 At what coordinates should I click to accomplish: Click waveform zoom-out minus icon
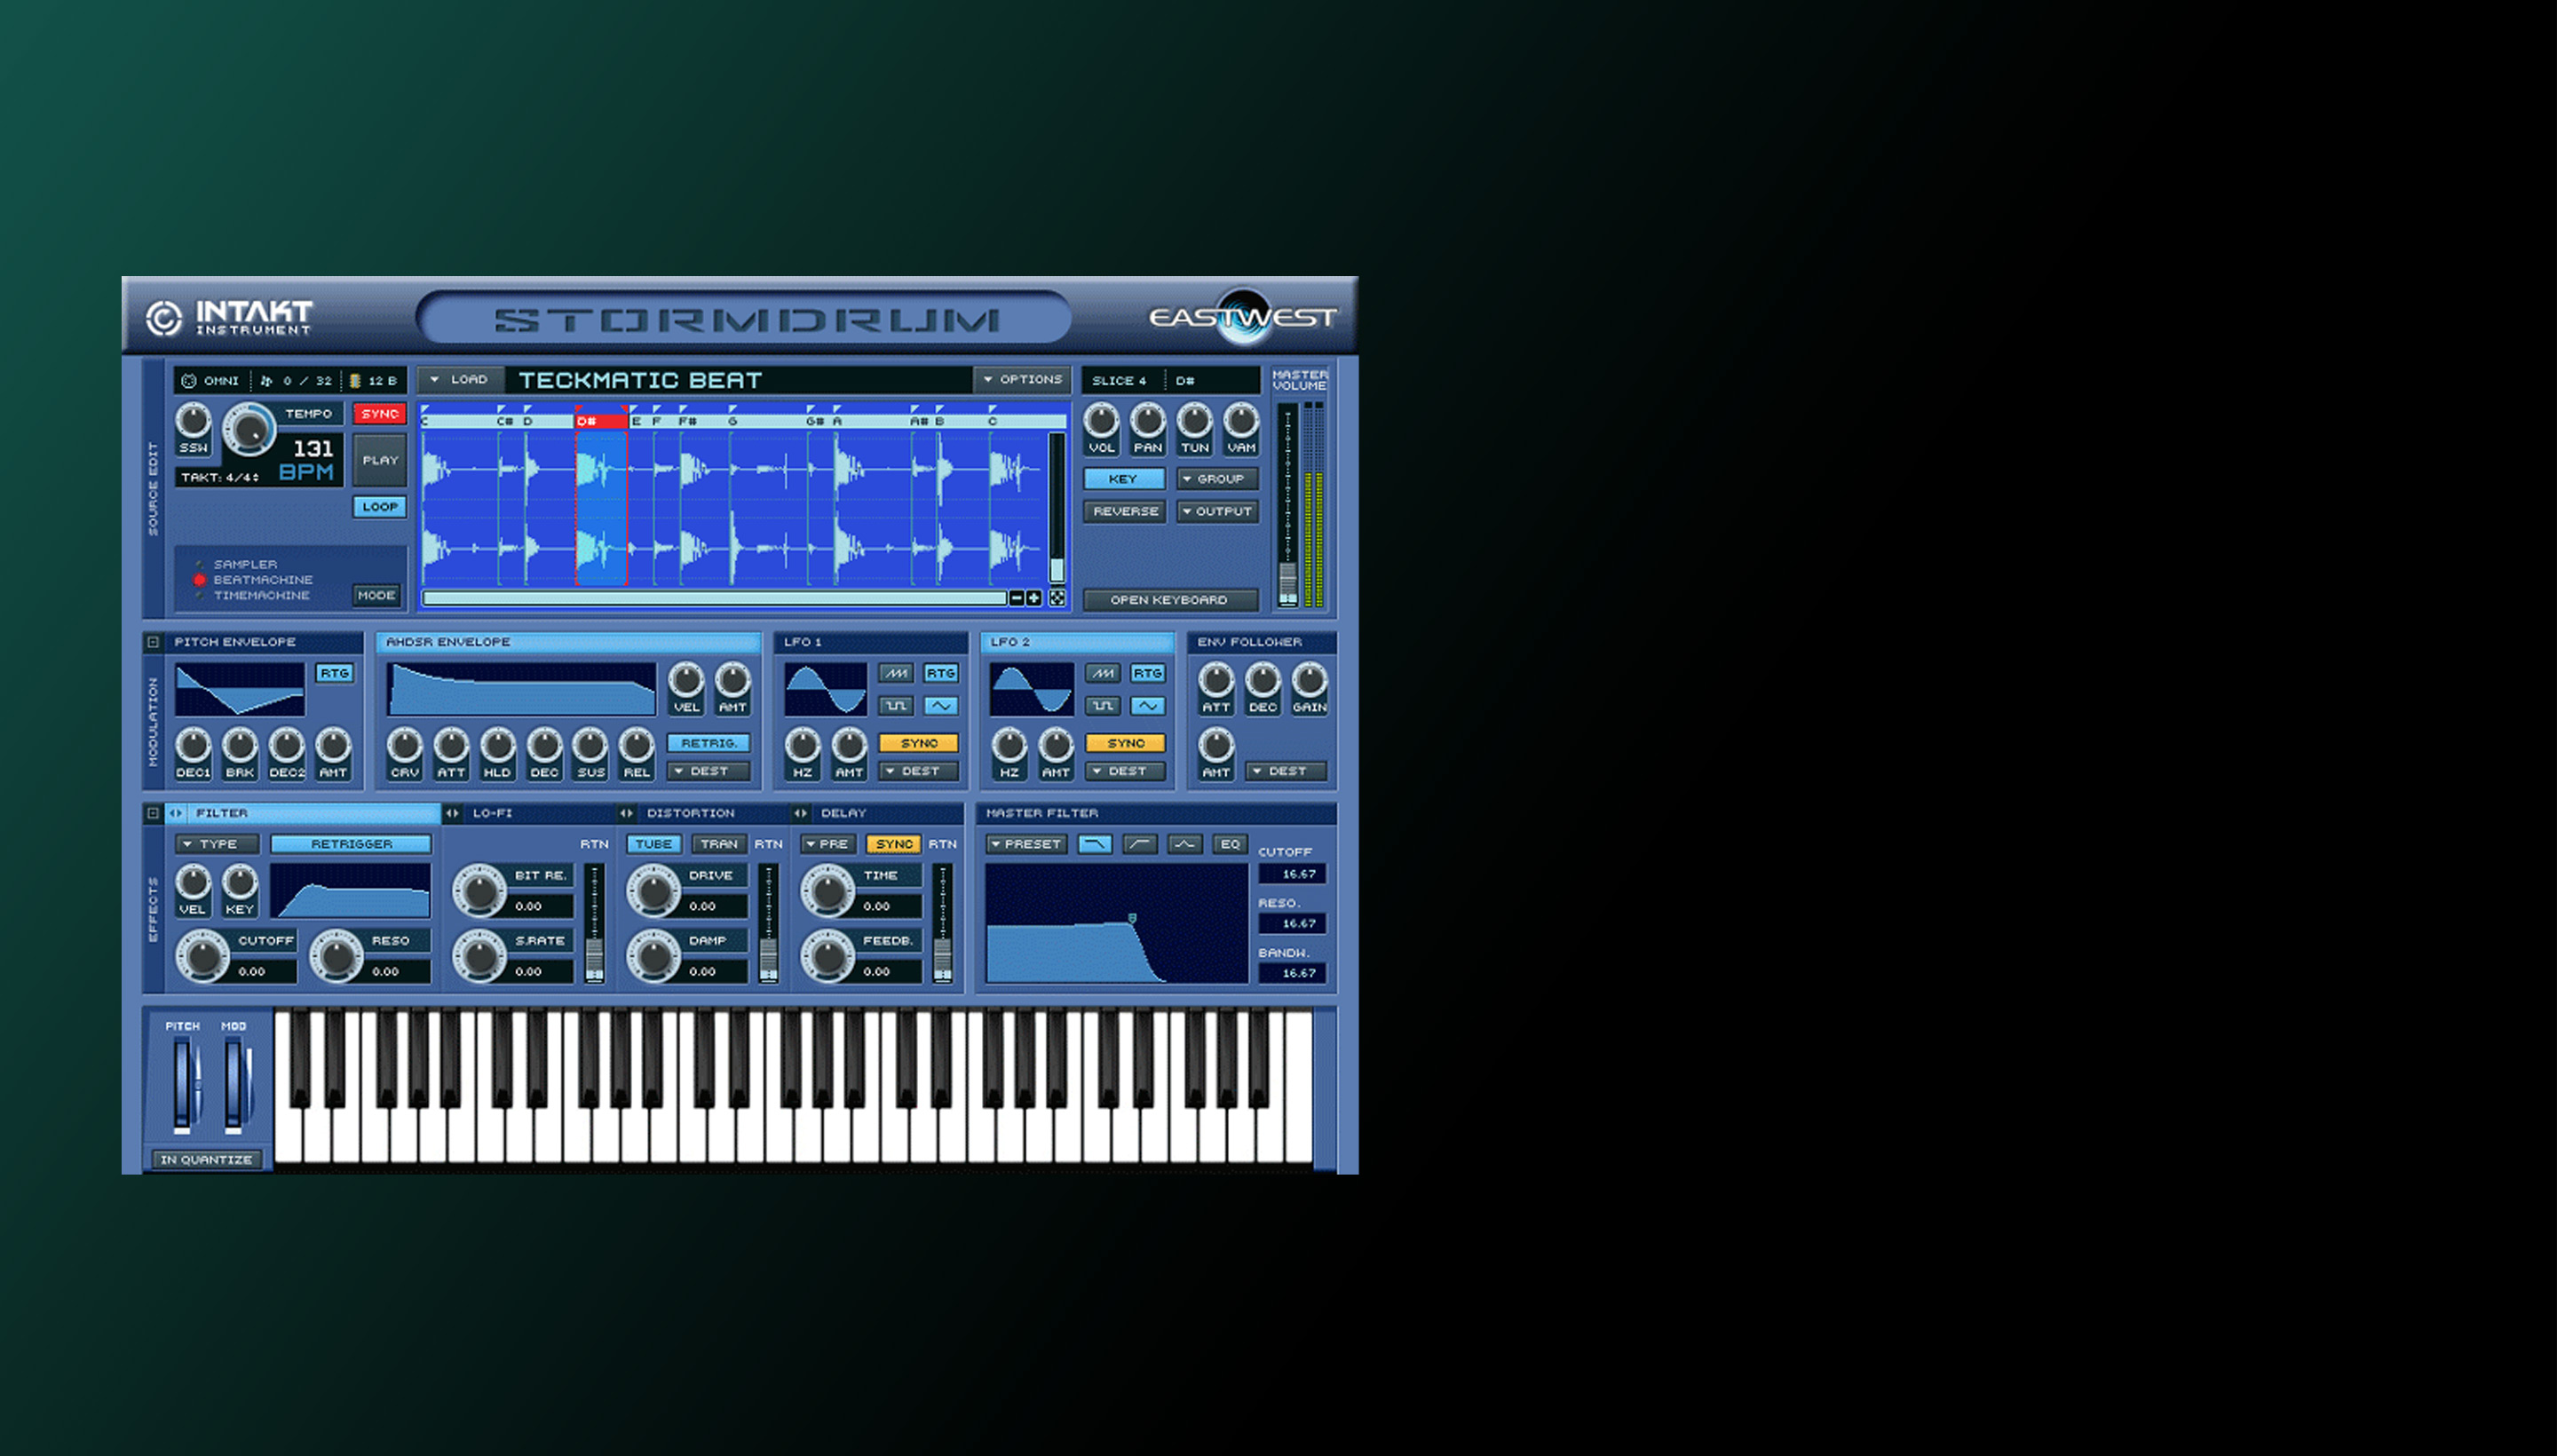coord(1016,598)
